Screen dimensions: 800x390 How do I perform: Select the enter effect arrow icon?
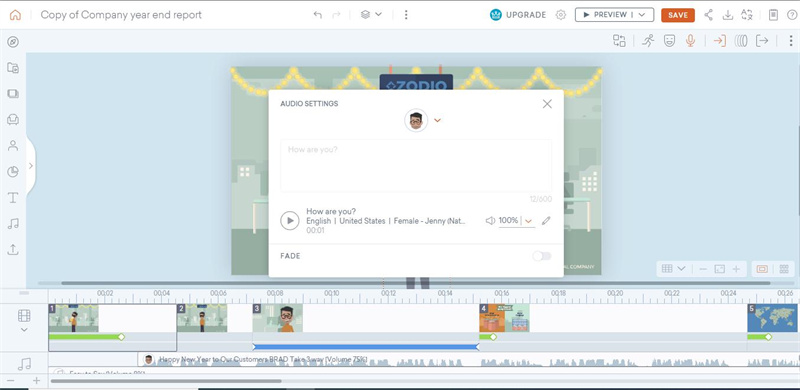tap(719, 41)
